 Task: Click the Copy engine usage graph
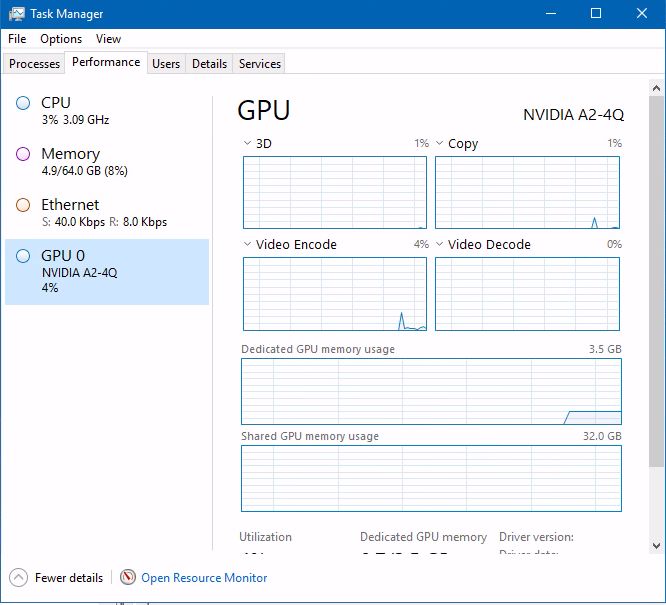coord(527,192)
